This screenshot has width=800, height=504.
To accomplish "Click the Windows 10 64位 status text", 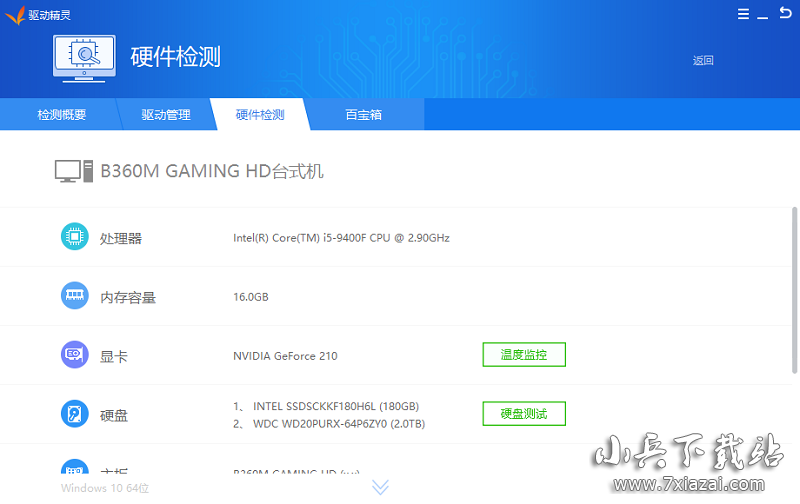I will click(x=105, y=488).
